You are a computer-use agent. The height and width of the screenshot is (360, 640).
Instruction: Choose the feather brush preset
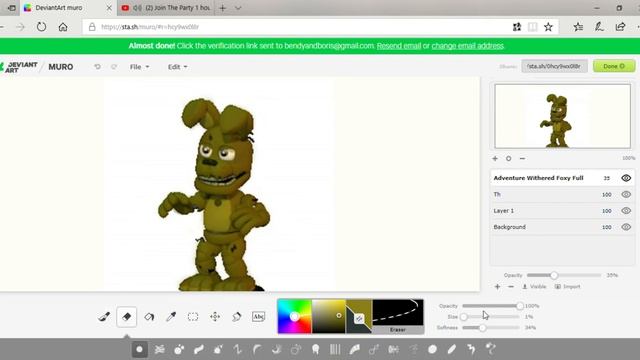[x=355, y=349]
